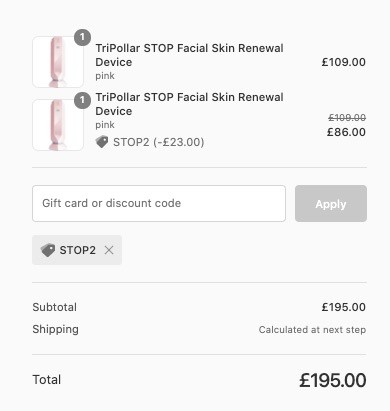Screen dimensions: 390x411
Task: Remove the STOP2 discount code with the X
Action: click(109, 250)
